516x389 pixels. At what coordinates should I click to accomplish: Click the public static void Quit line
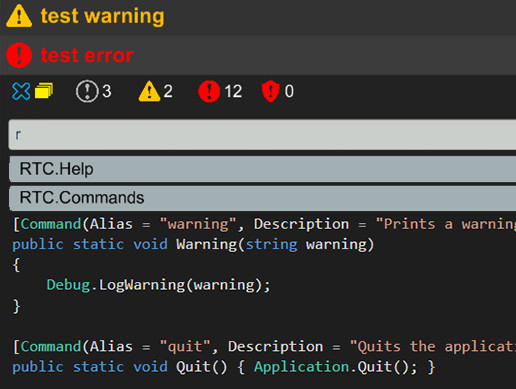pyautogui.click(x=224, y=367)
